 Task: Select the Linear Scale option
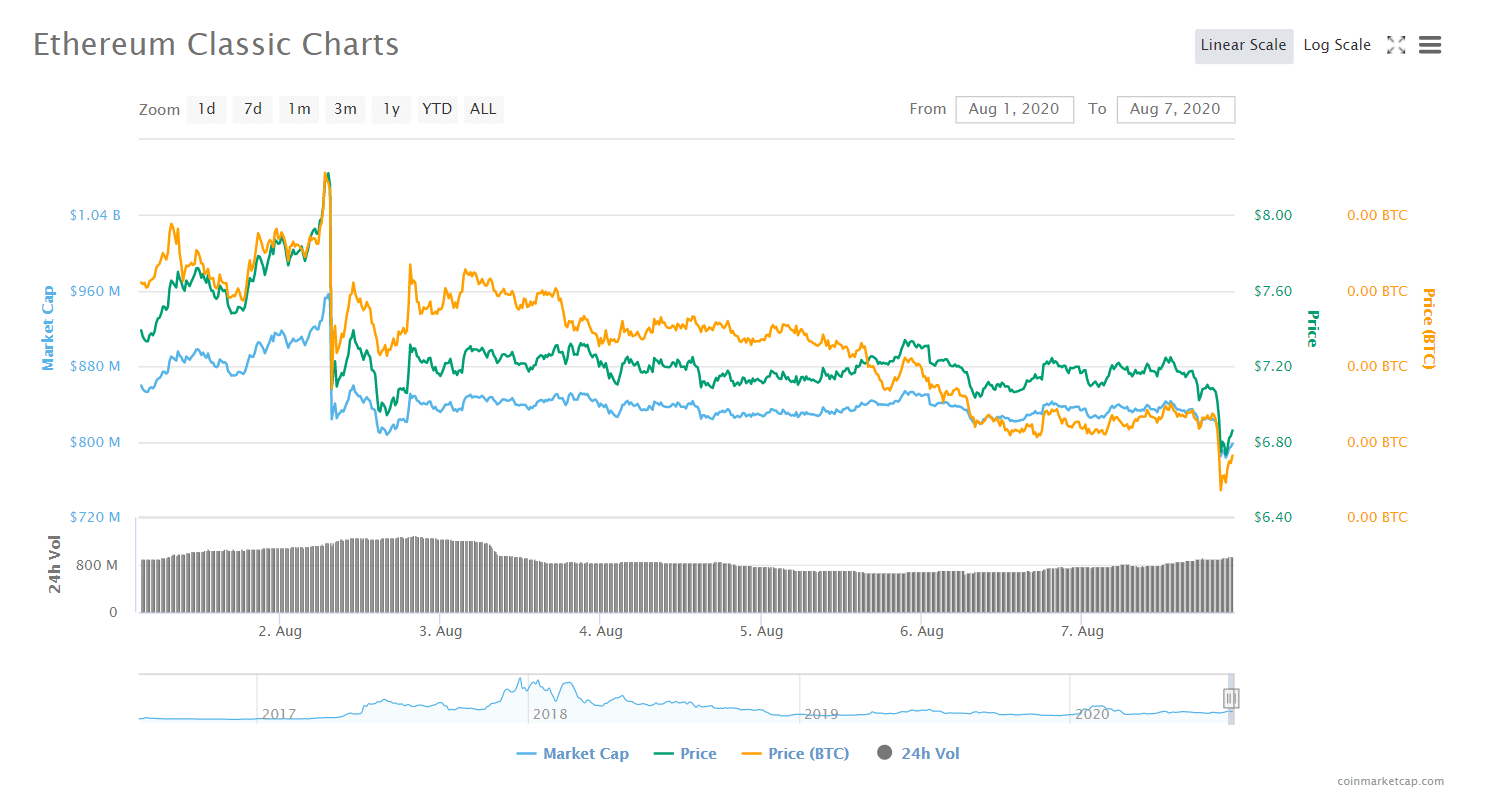tap(1243, 45)
